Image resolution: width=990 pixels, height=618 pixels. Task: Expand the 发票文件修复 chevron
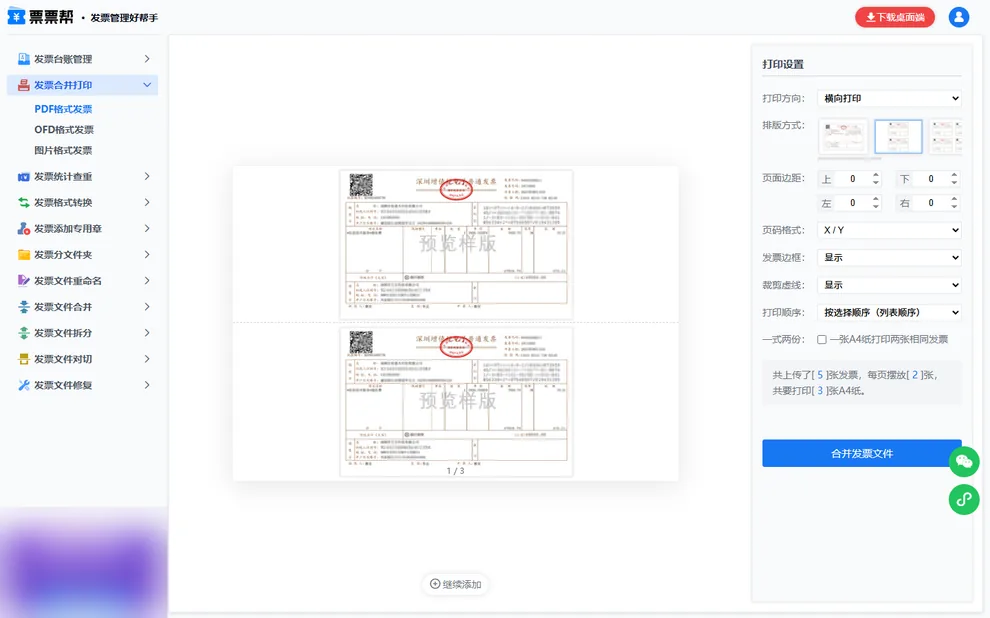coord(147,385)
